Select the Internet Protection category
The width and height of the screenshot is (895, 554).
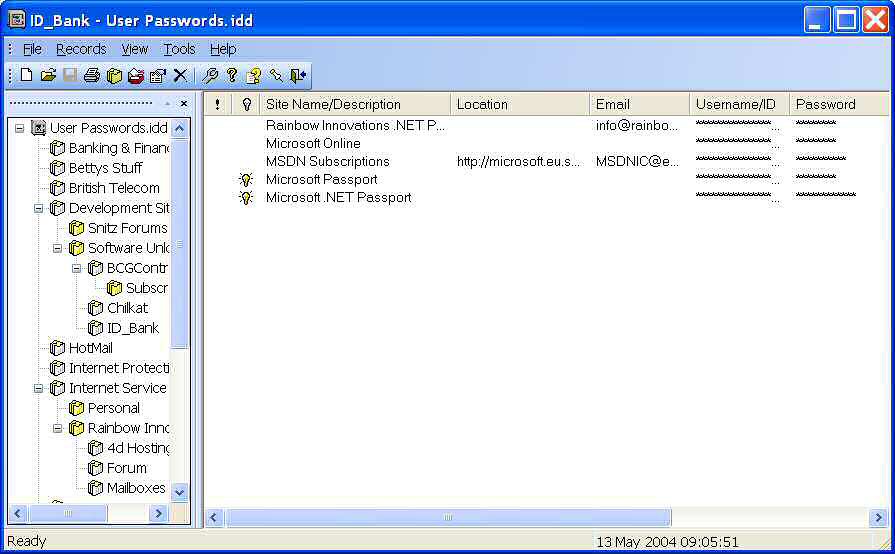pyautogui.click(x=119, y=368)
